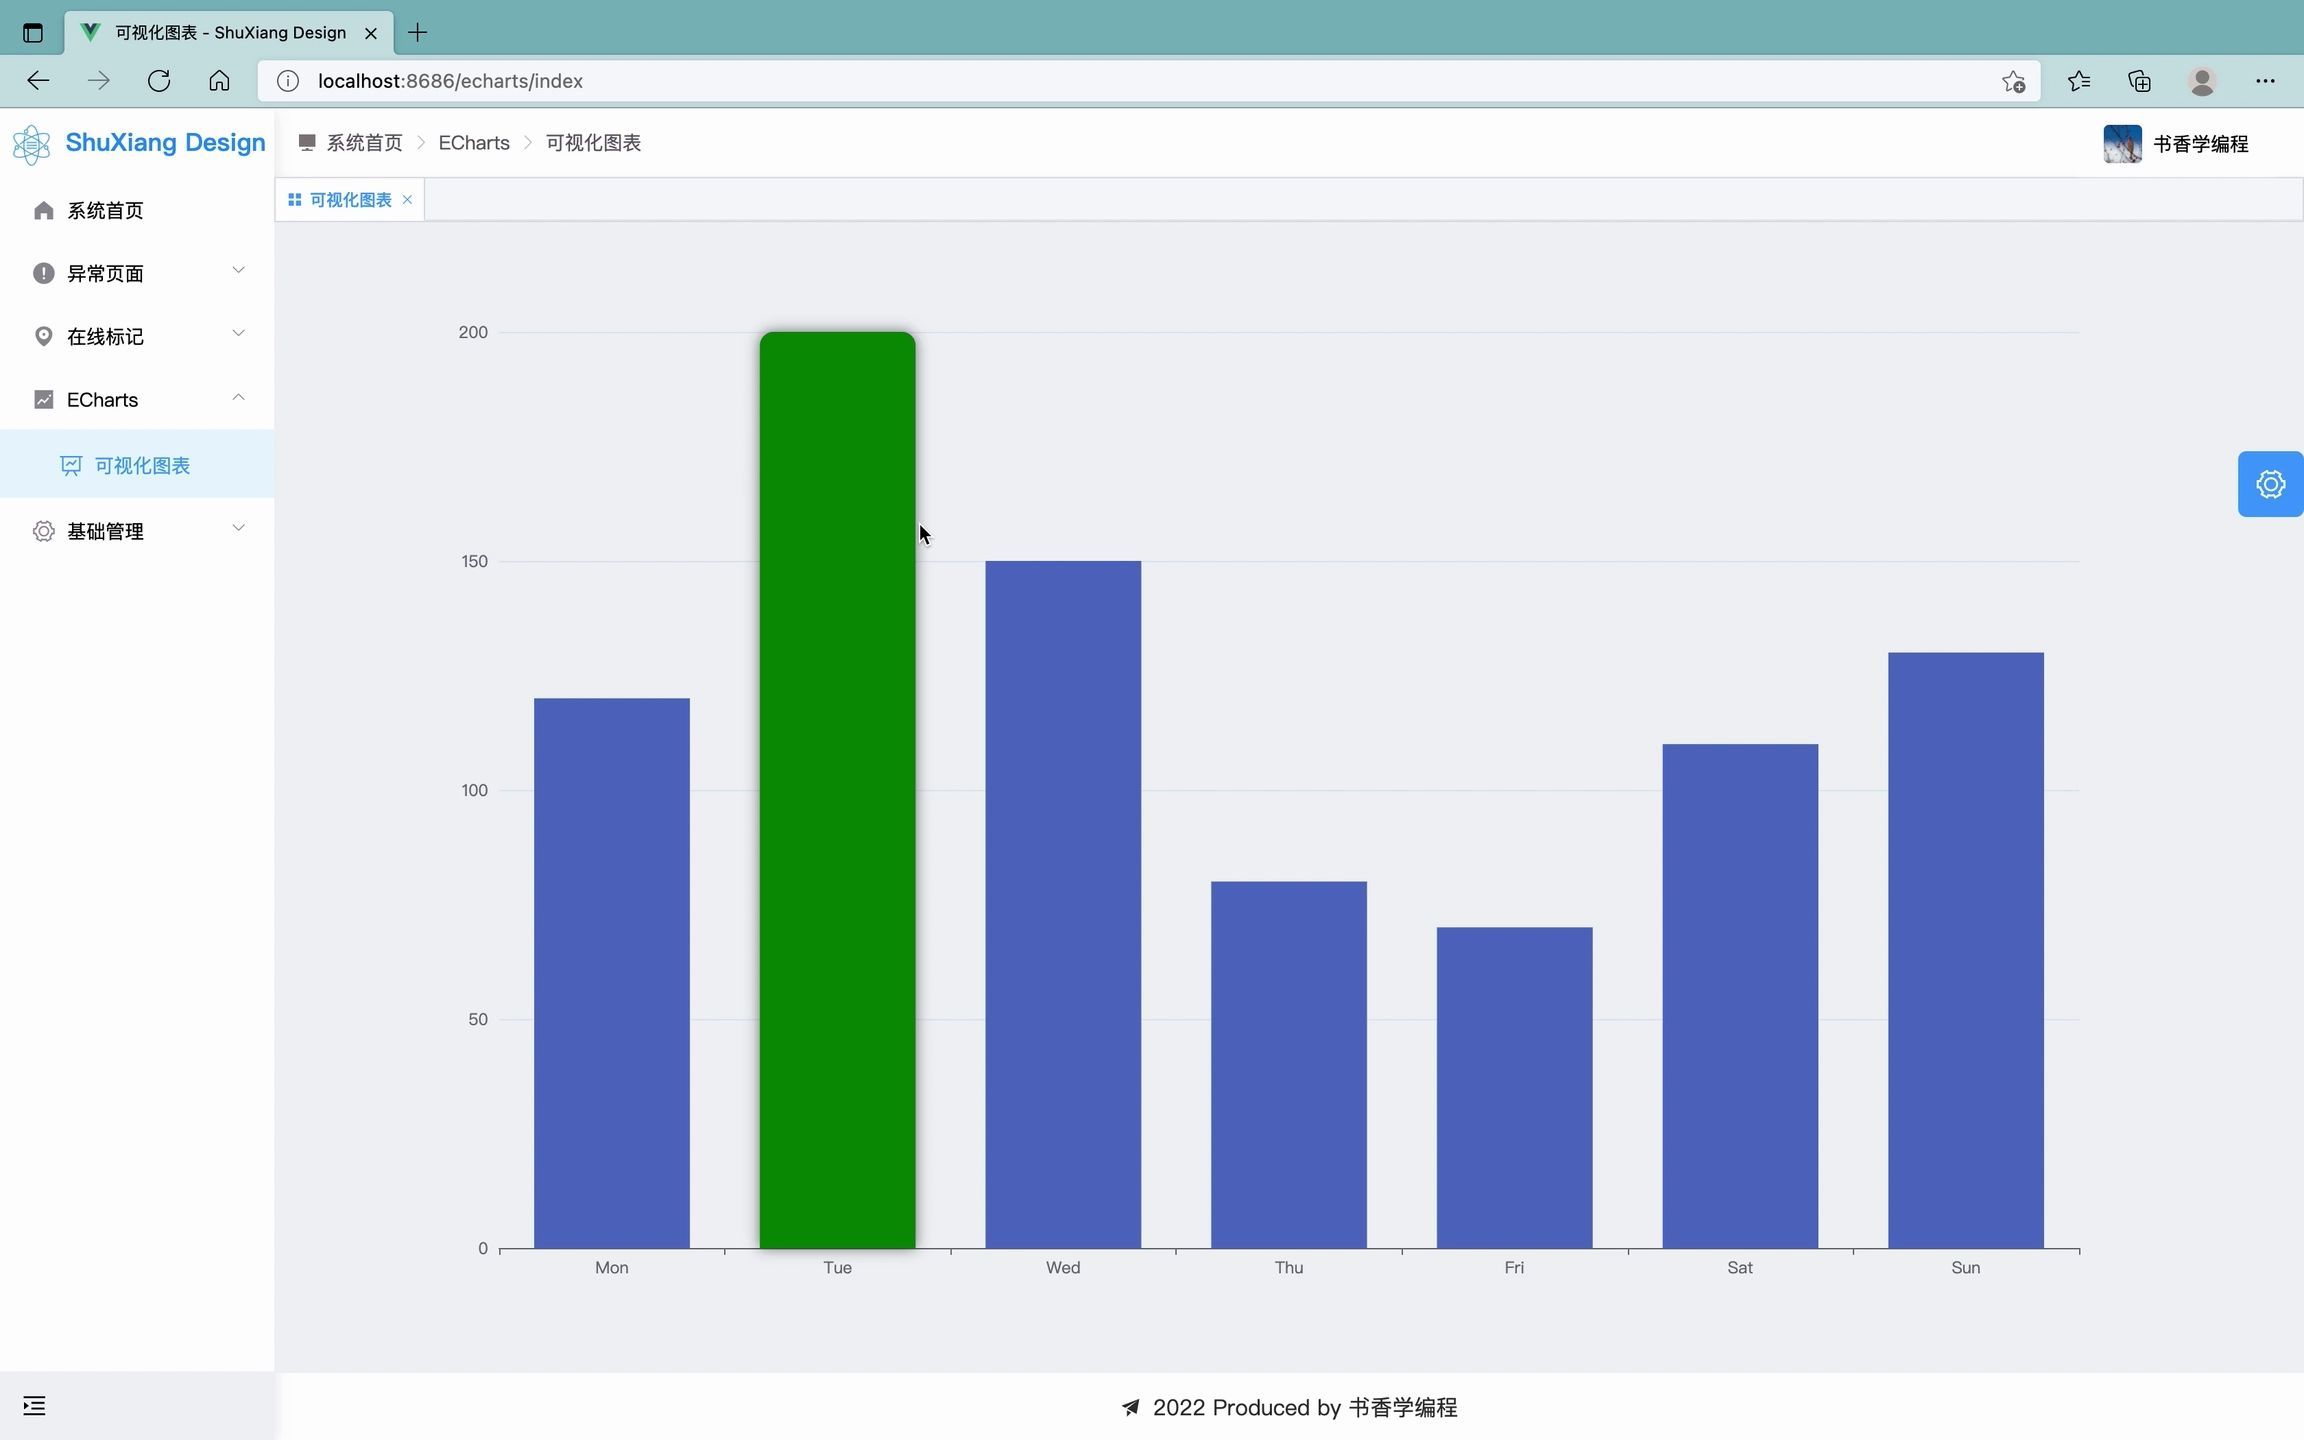Screen dimensions: 2304x1440
Task: Click the ShuXiang Design atom logo
Action: [31, 144]
